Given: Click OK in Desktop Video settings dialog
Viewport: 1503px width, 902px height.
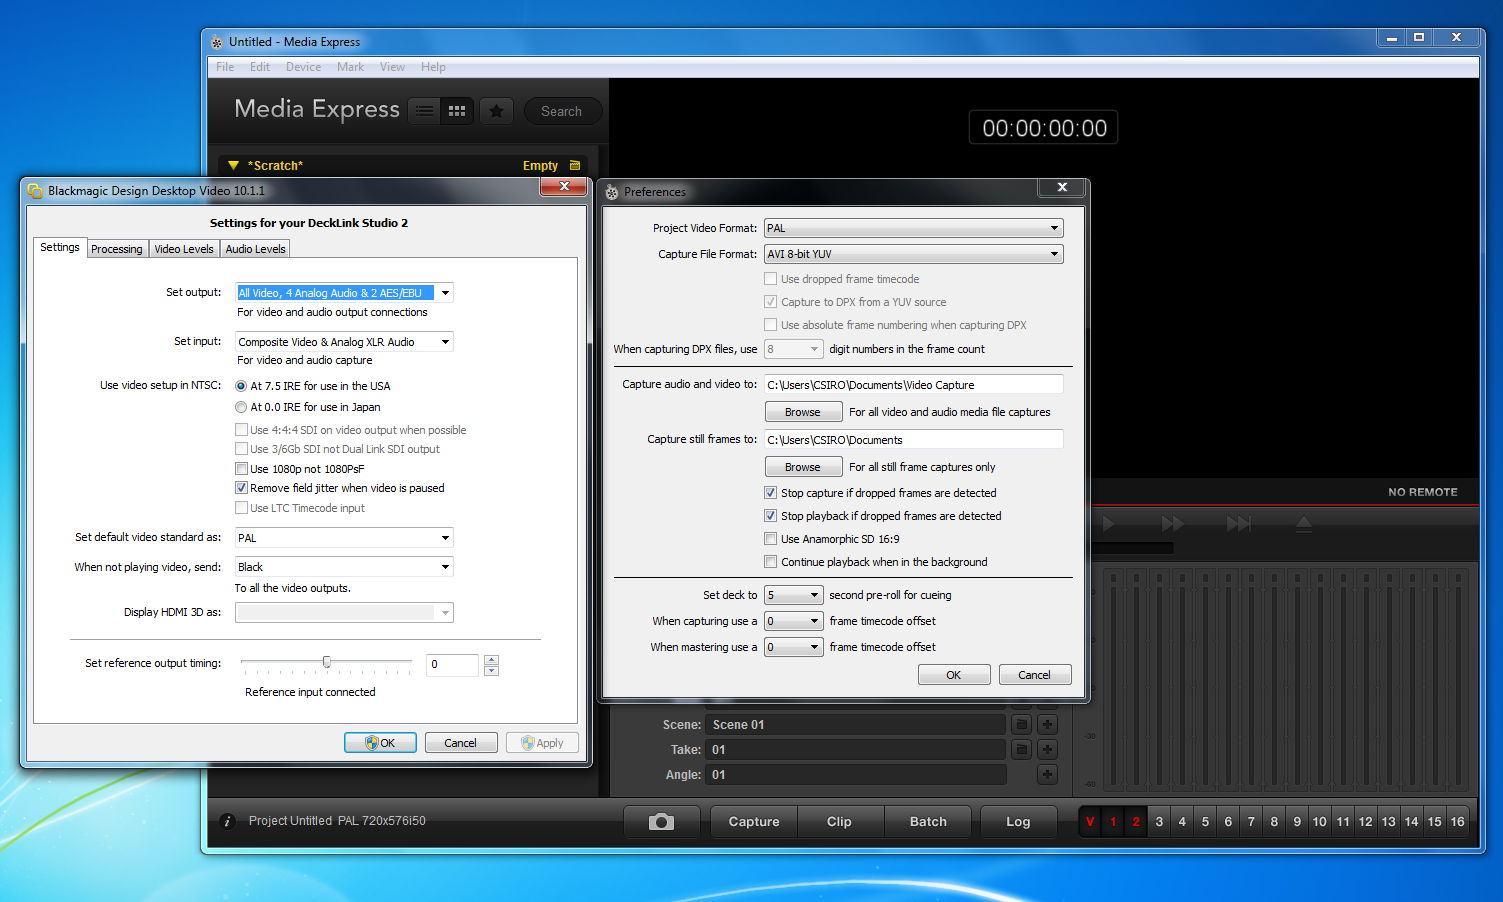Looking at the screenshot, I should click(x=380, y=743).
